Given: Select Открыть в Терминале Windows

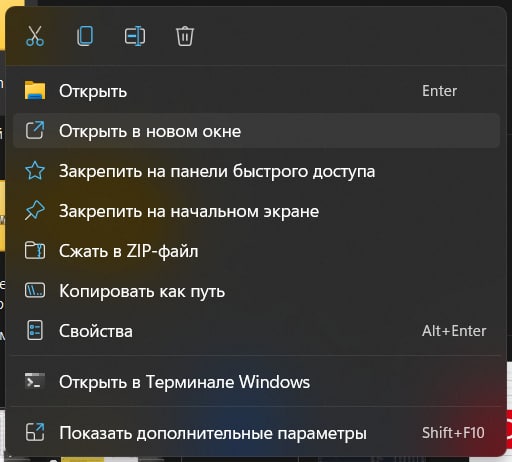Looking at the screenshot, I should [x=256, y=382].
